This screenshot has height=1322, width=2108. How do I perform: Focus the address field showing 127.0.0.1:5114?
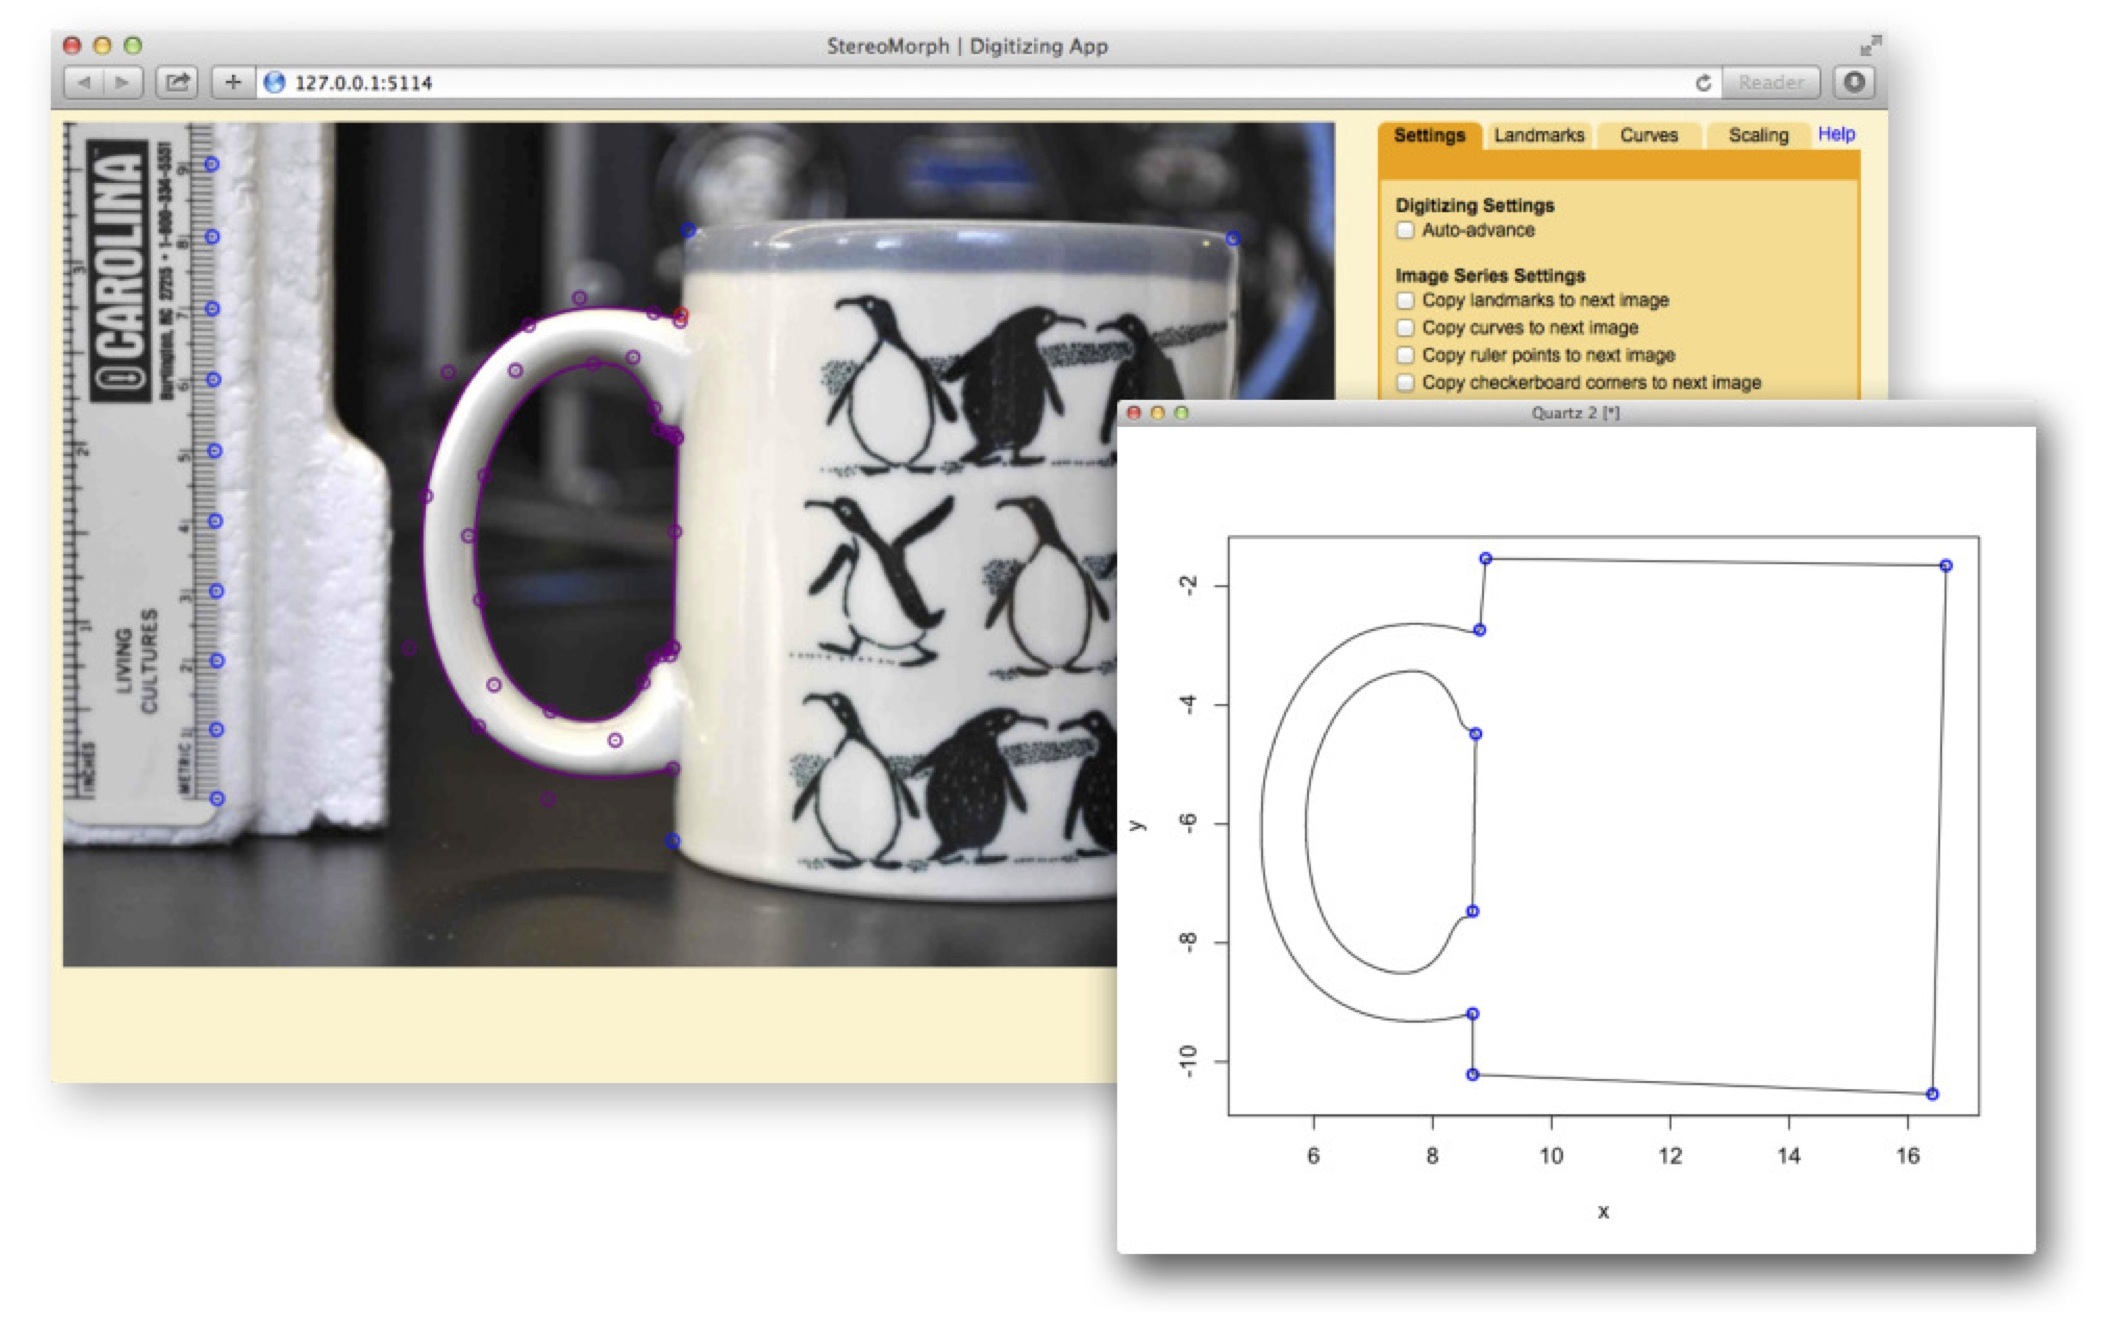970,83
